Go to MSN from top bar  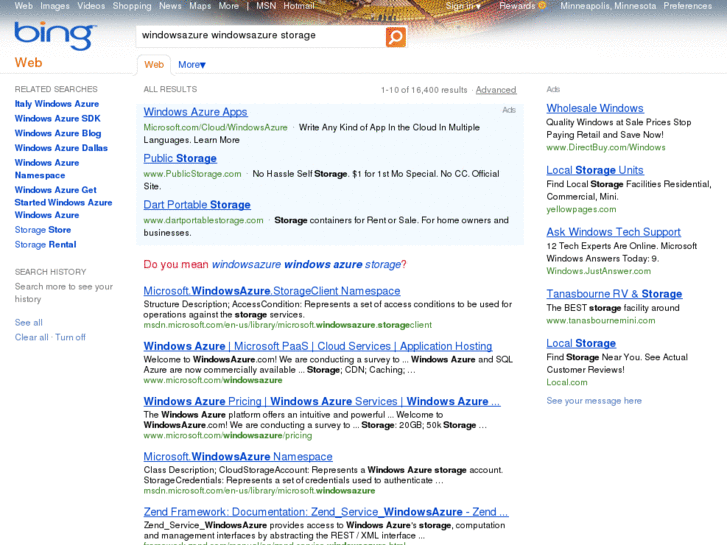[x=266, y=6]
